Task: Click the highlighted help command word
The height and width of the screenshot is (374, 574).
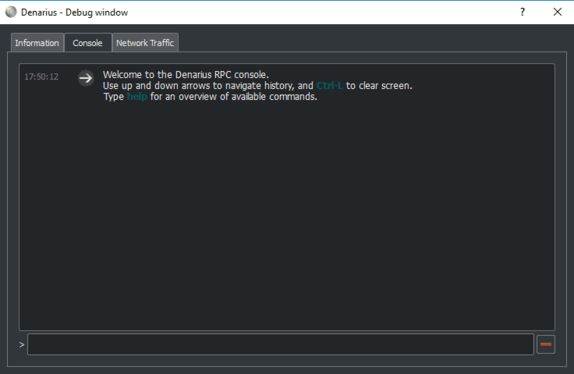Action: pyautogui.click(x=137, y=97)
